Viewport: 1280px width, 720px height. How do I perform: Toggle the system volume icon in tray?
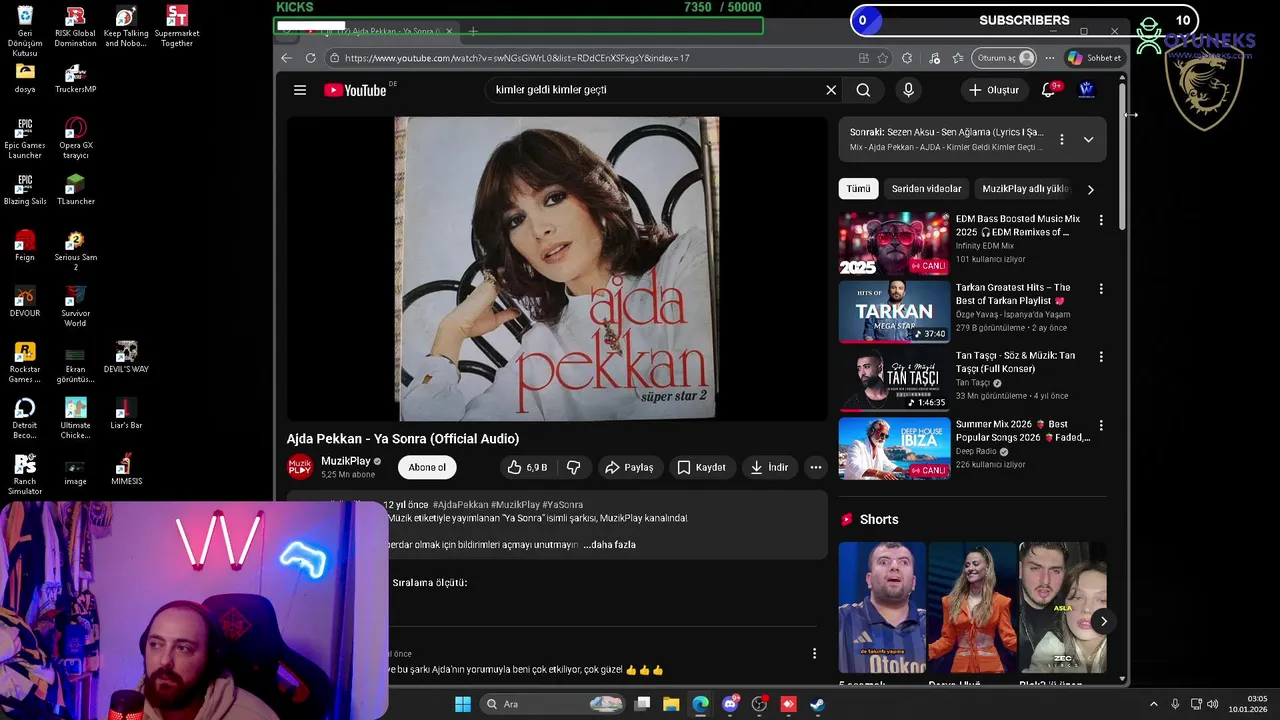point(1213,704)
